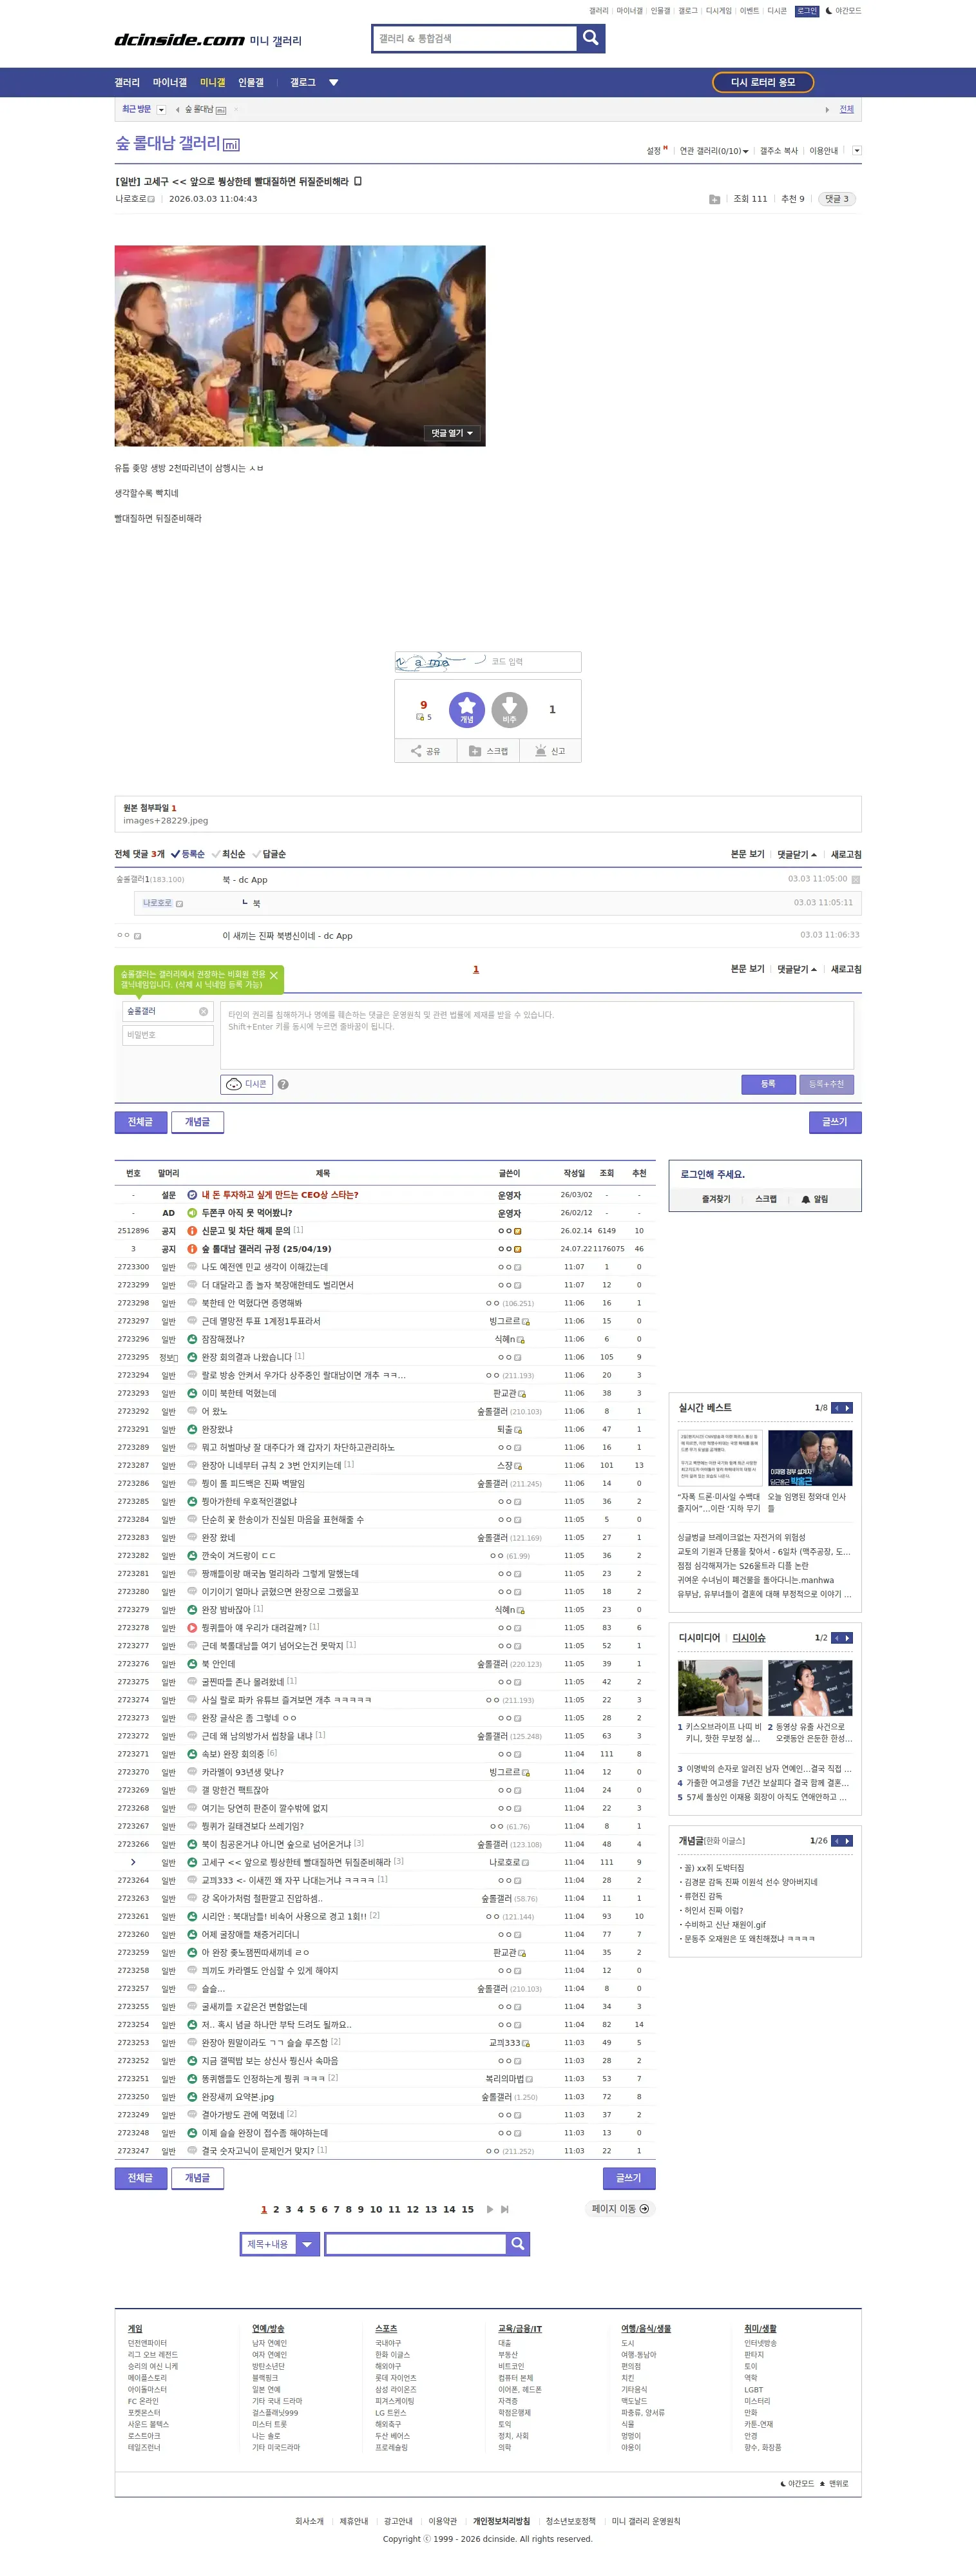Viewport: 976px width, 2576px height.
Task: Select 답글순 comment sort order
Action: point(269,854)
